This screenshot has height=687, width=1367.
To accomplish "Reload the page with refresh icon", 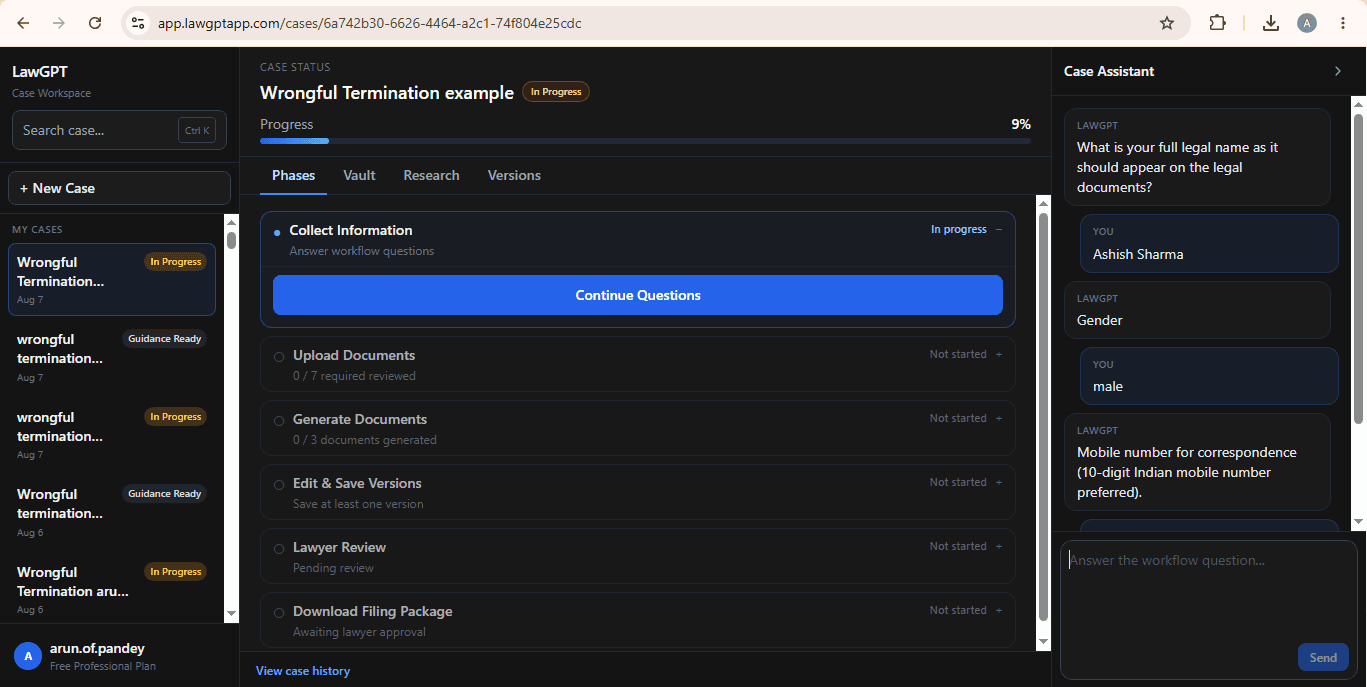I will [x=95, y=23].
